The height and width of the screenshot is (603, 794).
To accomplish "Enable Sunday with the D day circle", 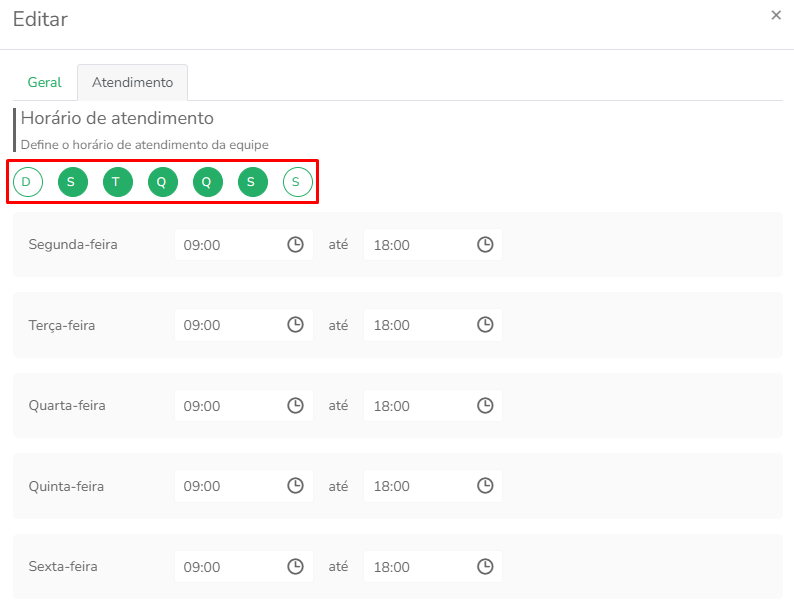I will point(28,182).
